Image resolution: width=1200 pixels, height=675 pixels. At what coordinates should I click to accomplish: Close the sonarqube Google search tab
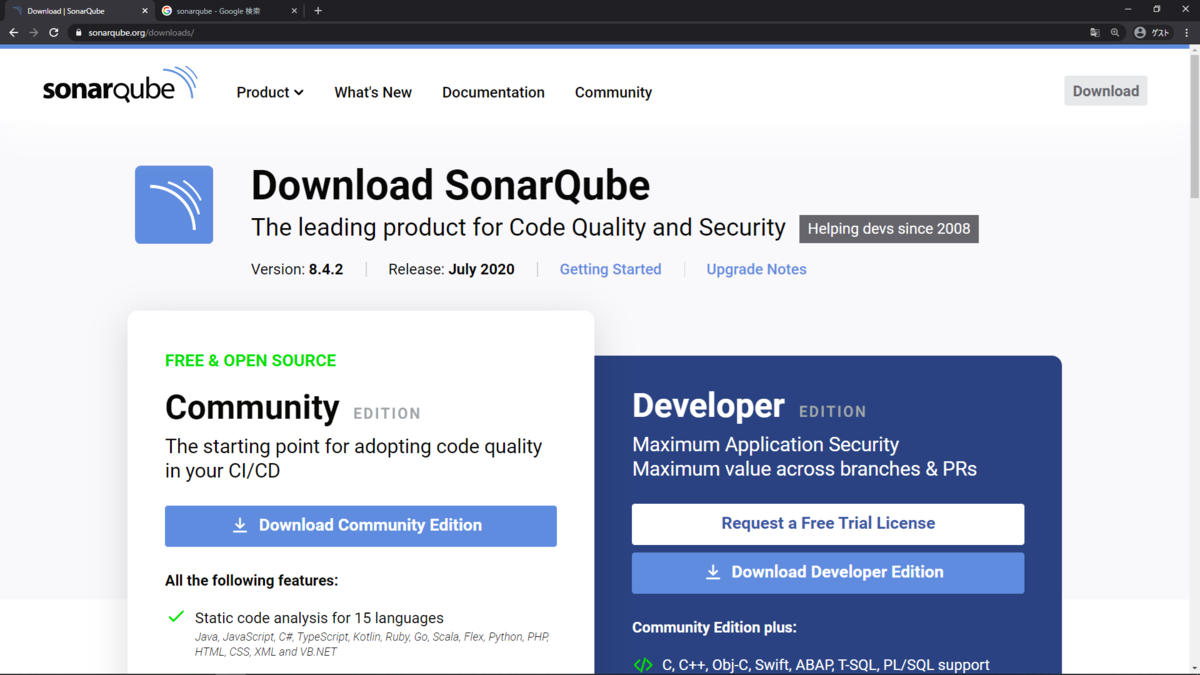click(295, 11)
